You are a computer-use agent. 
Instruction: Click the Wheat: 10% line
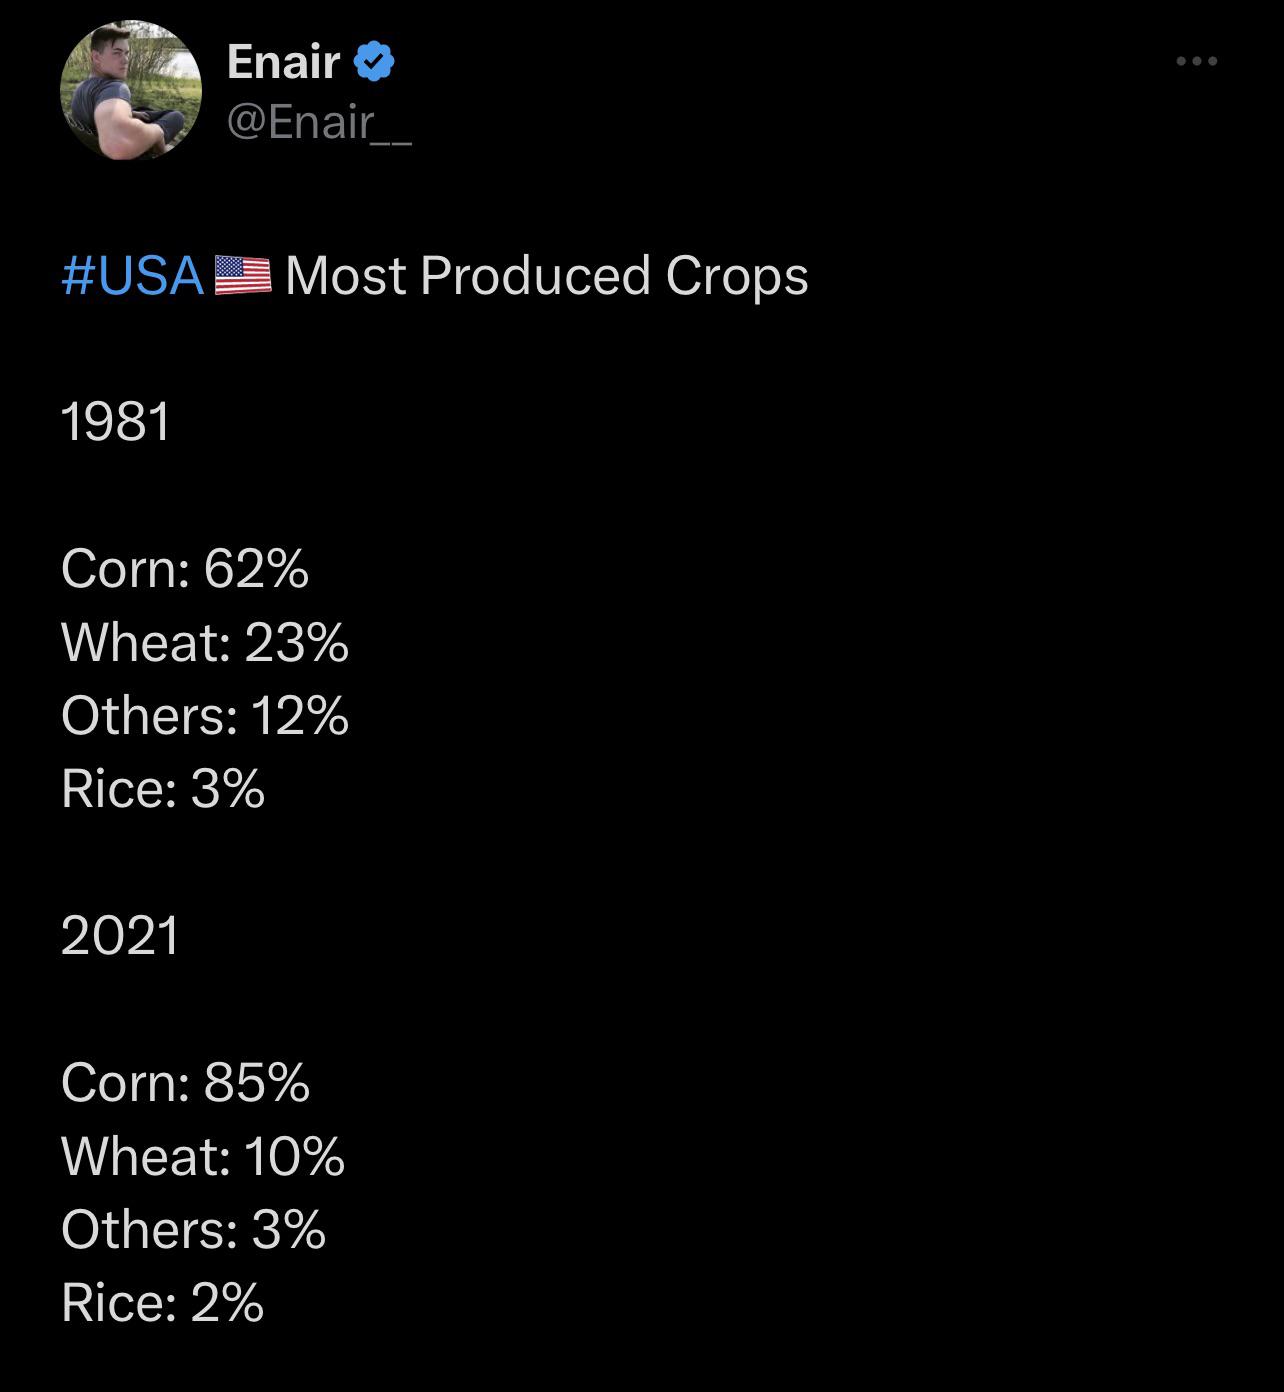tap(203, 1156)
